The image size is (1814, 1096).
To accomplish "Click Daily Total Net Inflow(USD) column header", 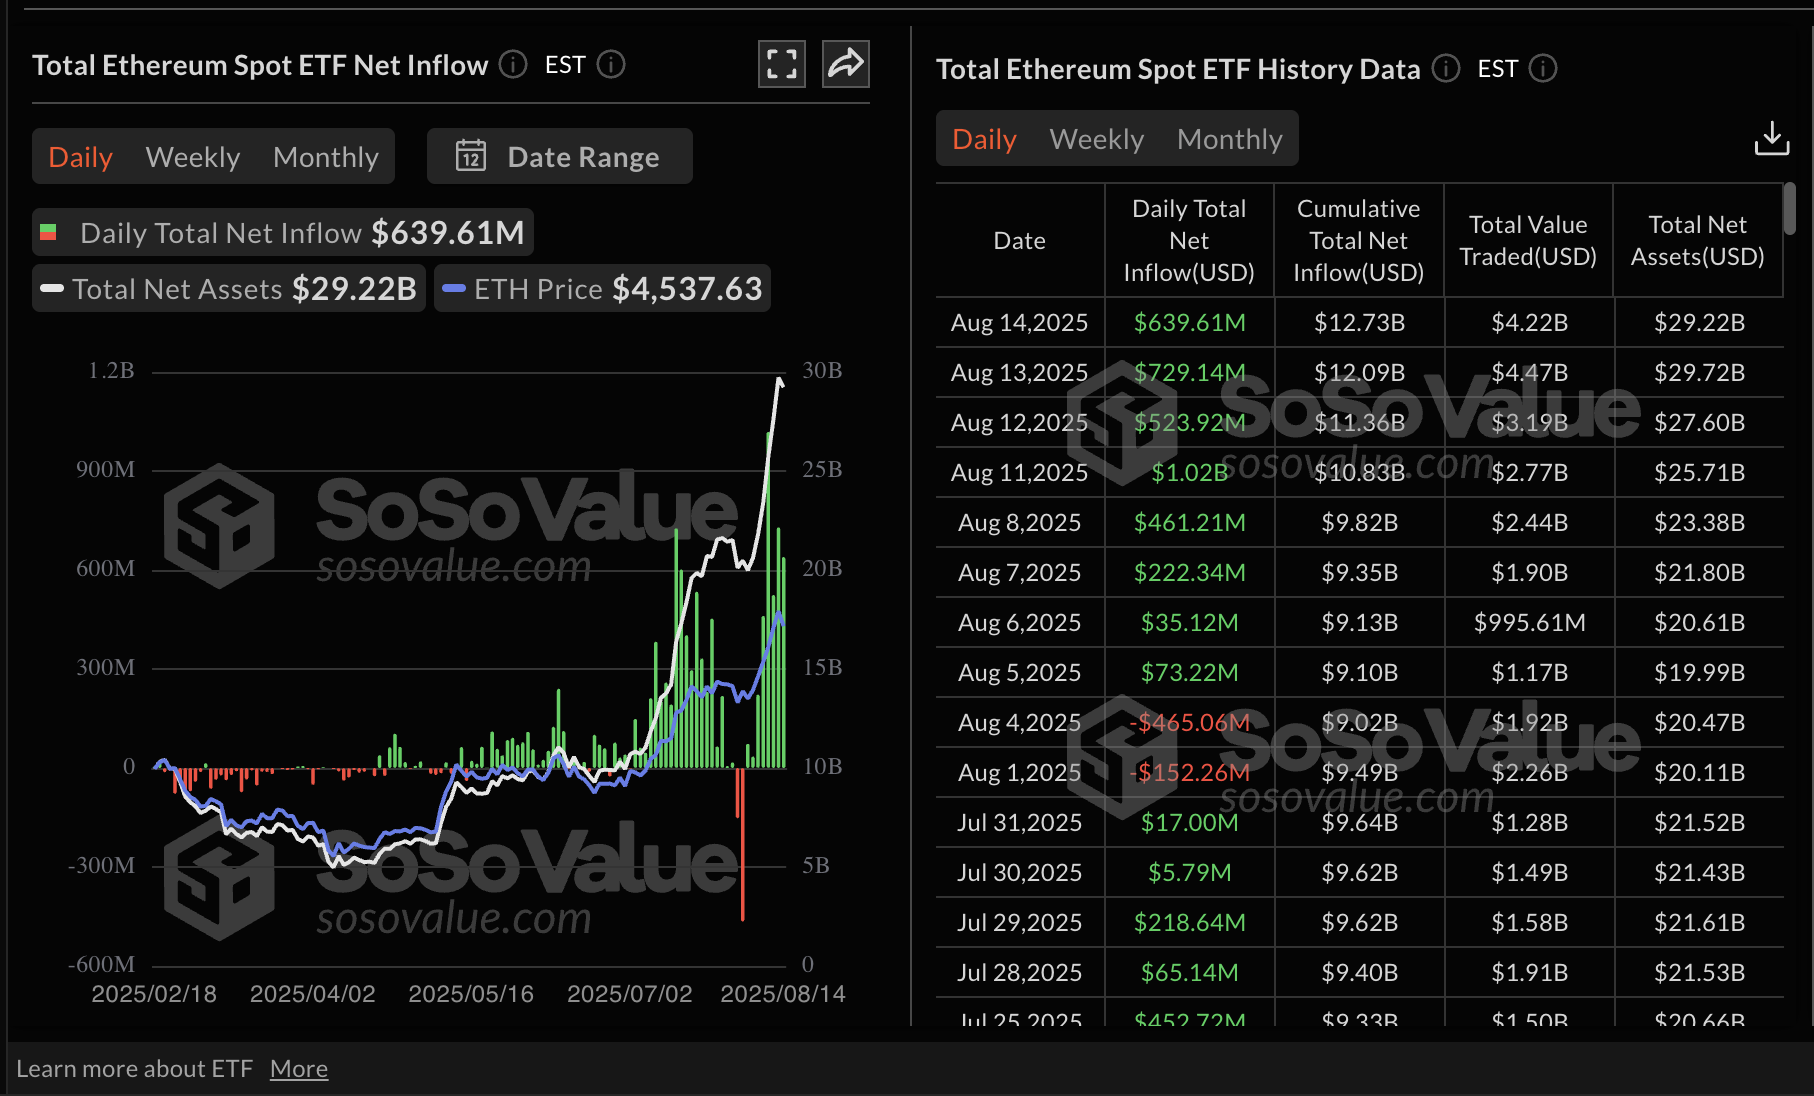I will (x=1189, y=241).
